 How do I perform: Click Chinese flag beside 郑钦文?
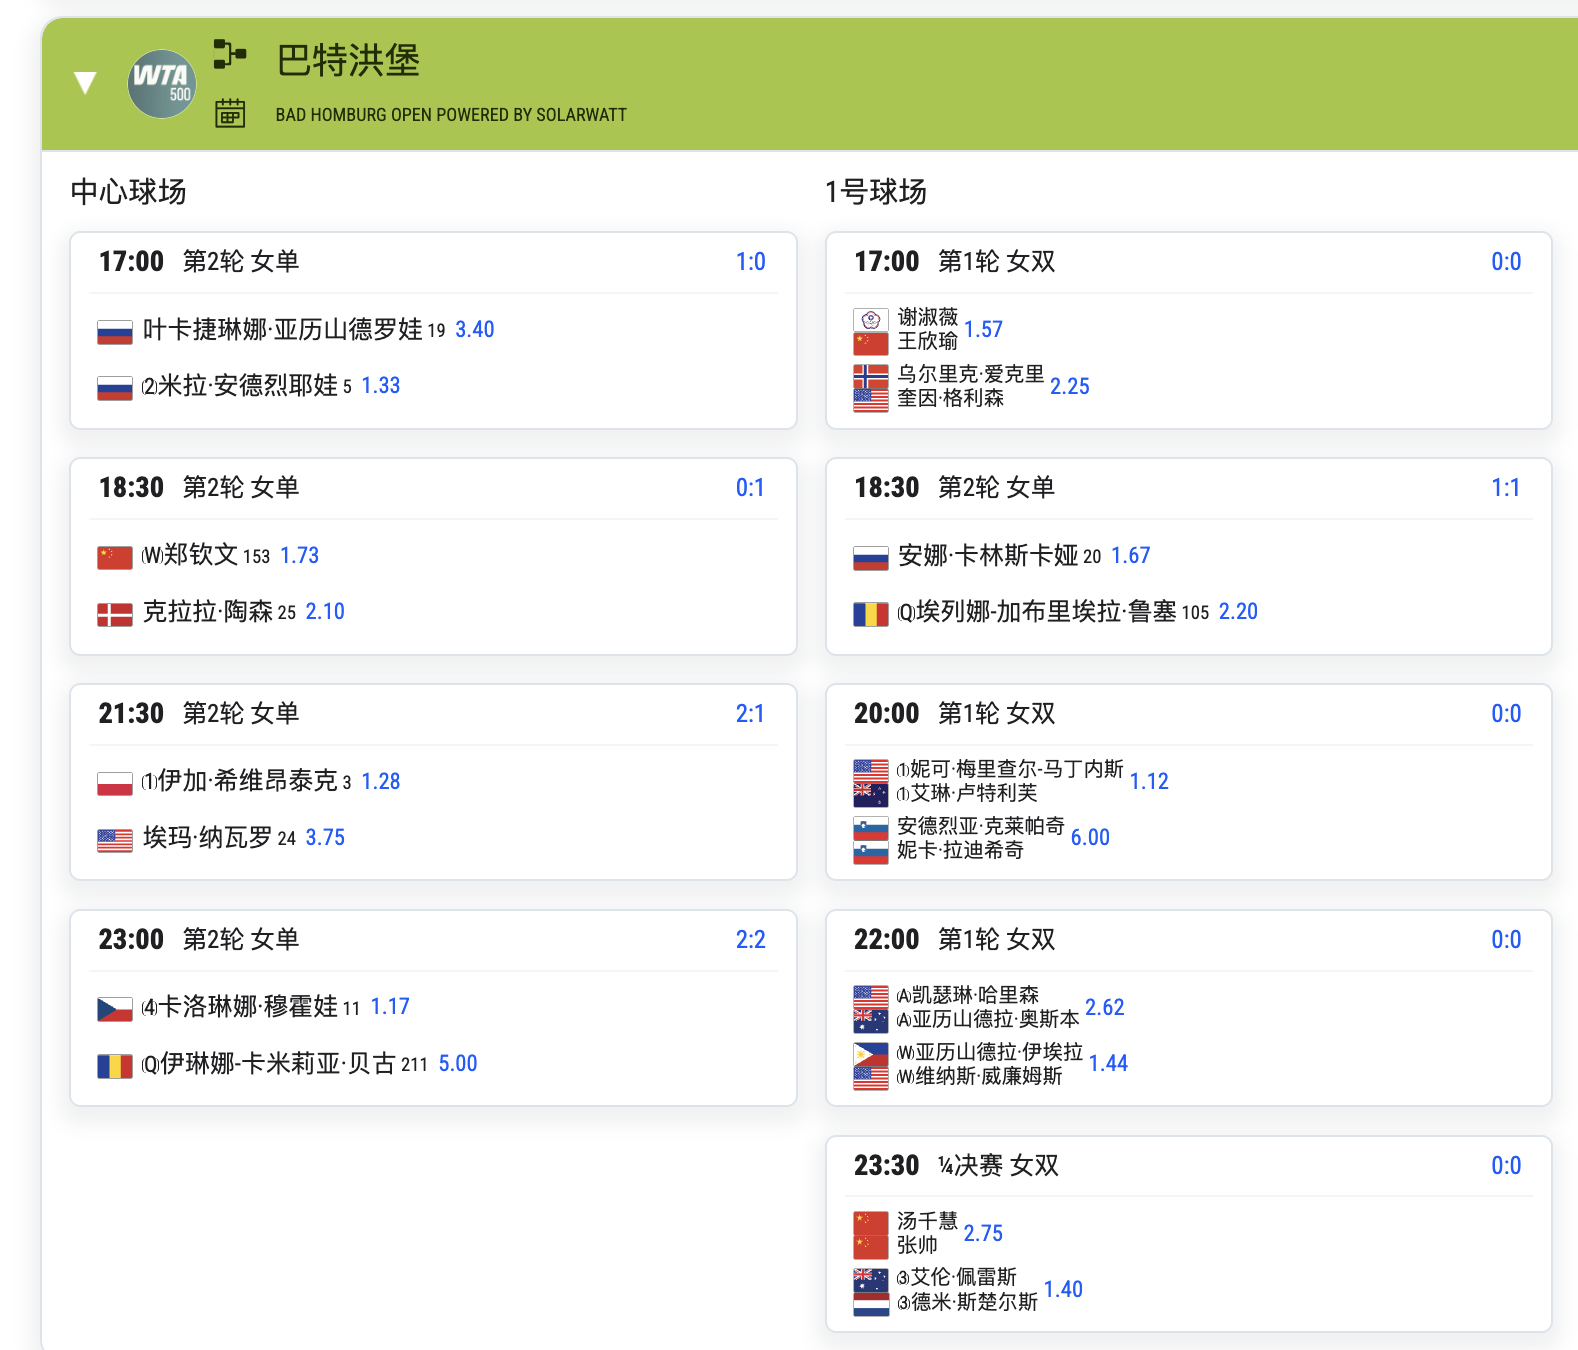tap(115, 557)
